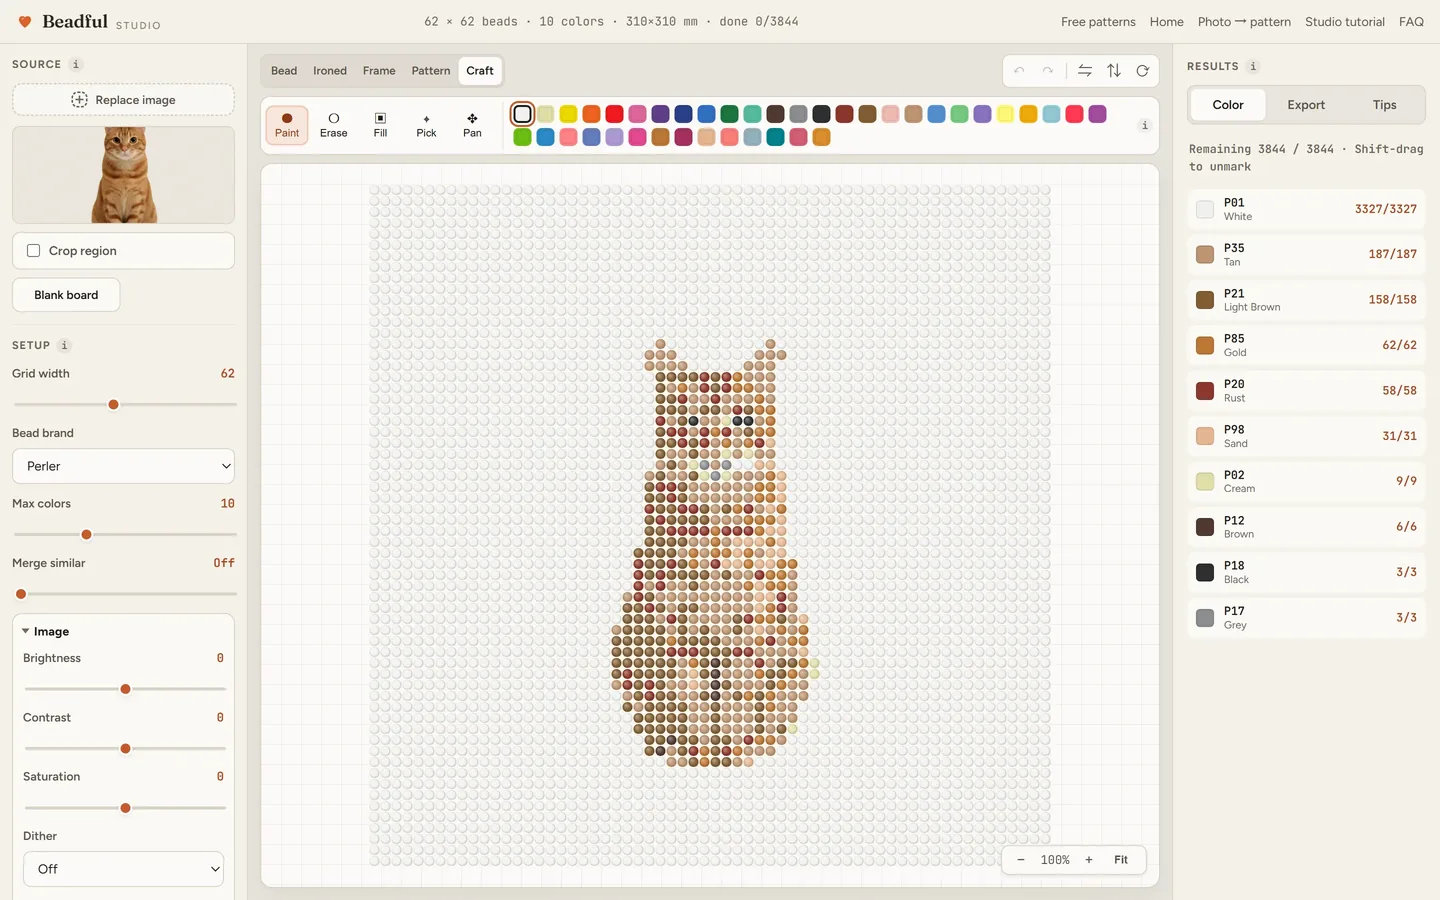Viewport: 1440px width, 900px height.
Task: Open the Results section info icon
Action: 1253,66
